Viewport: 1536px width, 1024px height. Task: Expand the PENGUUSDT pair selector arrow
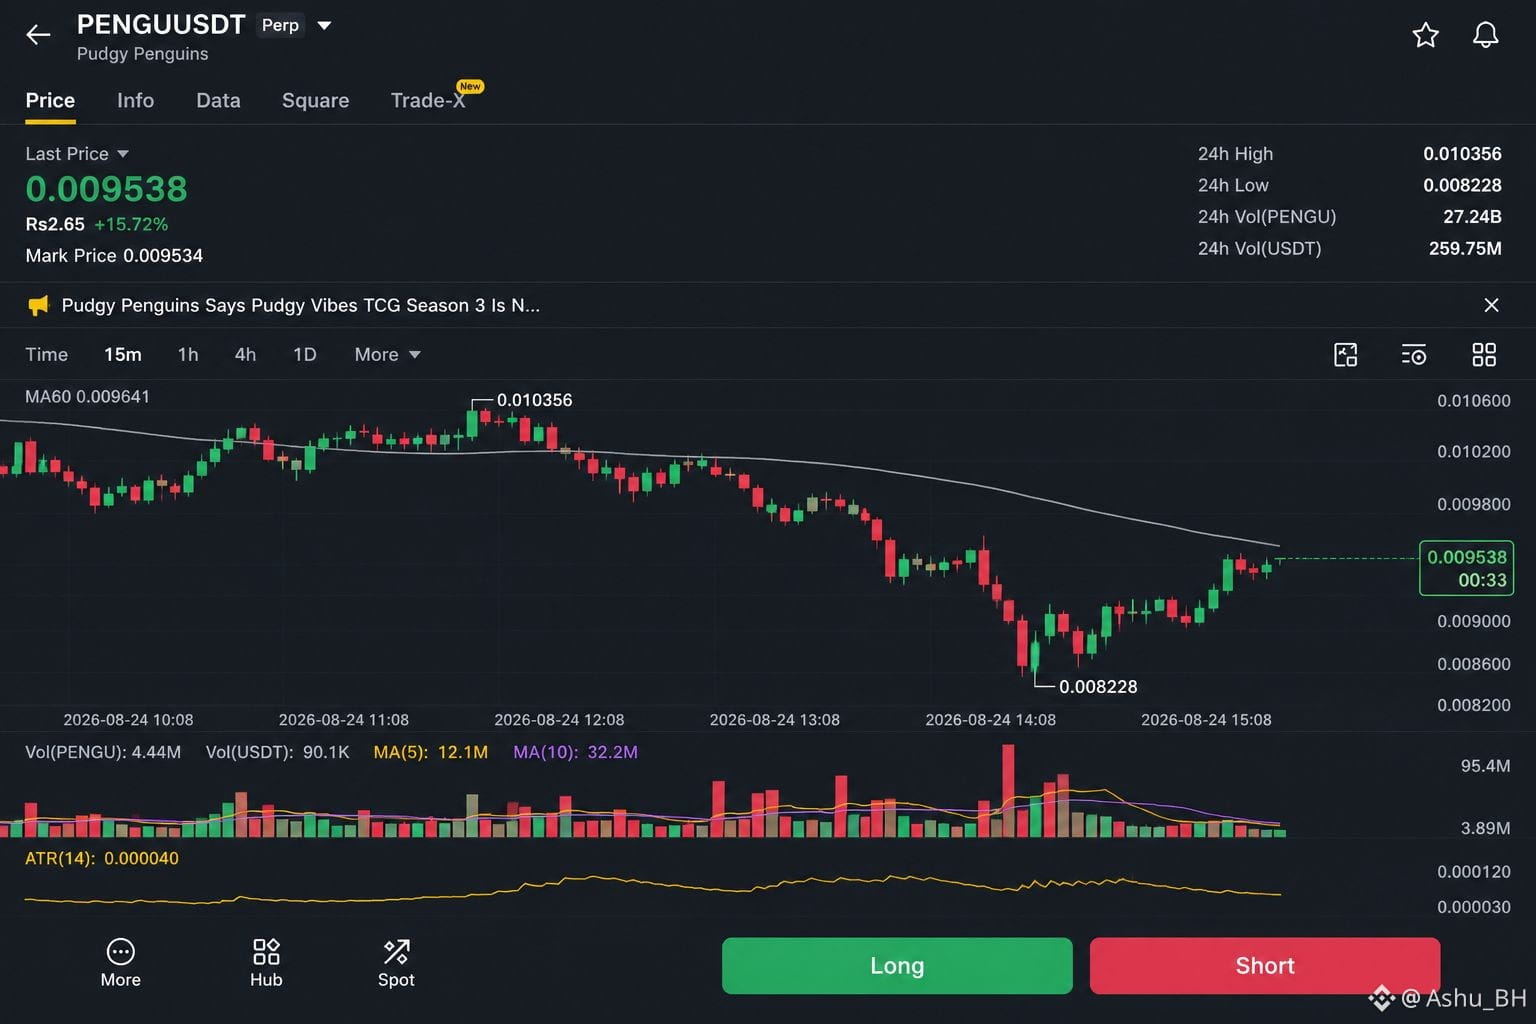(324, 25)
